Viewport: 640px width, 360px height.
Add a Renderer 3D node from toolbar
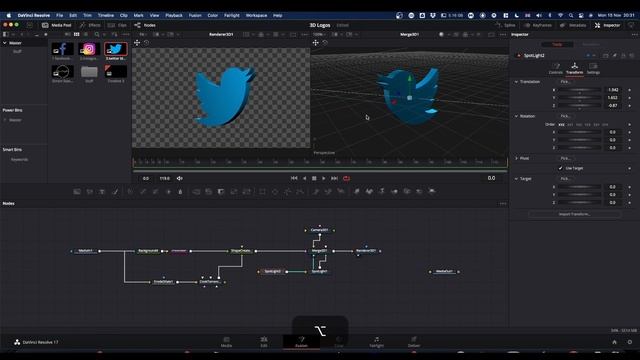432,191
